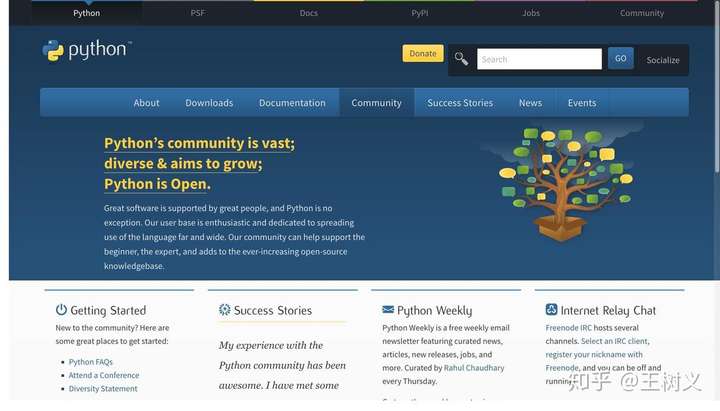720x411 pixels.
Task: Click Select an IRC client link
Action: coord(614,341)
